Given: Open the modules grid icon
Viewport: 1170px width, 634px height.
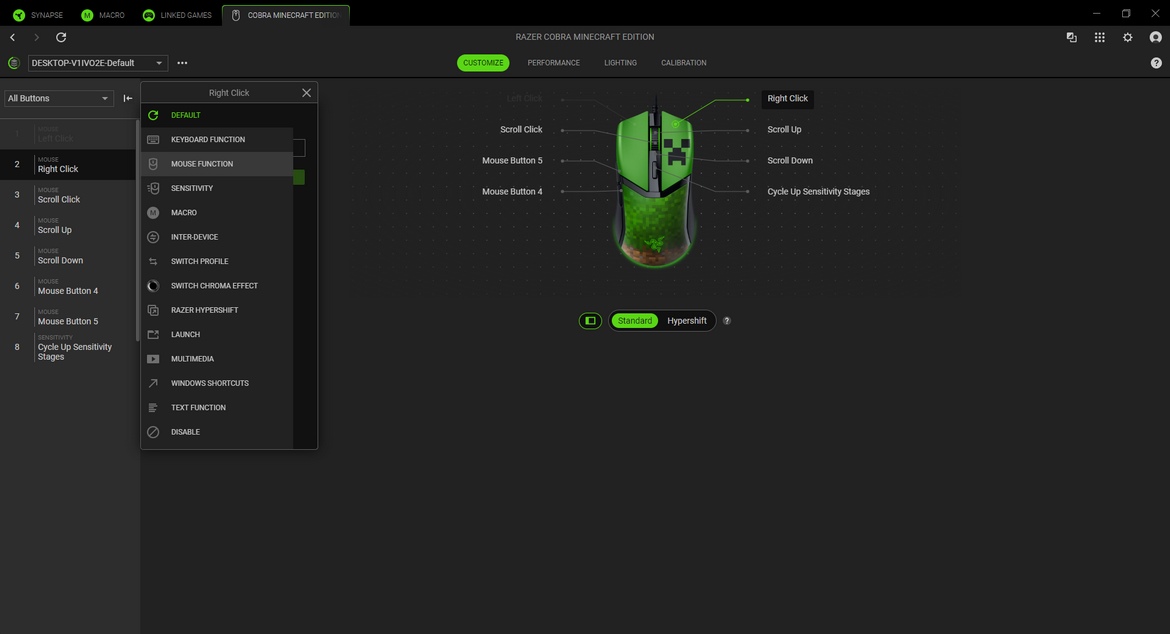Looking at the screenshot, I should (x=1099, y=37).
